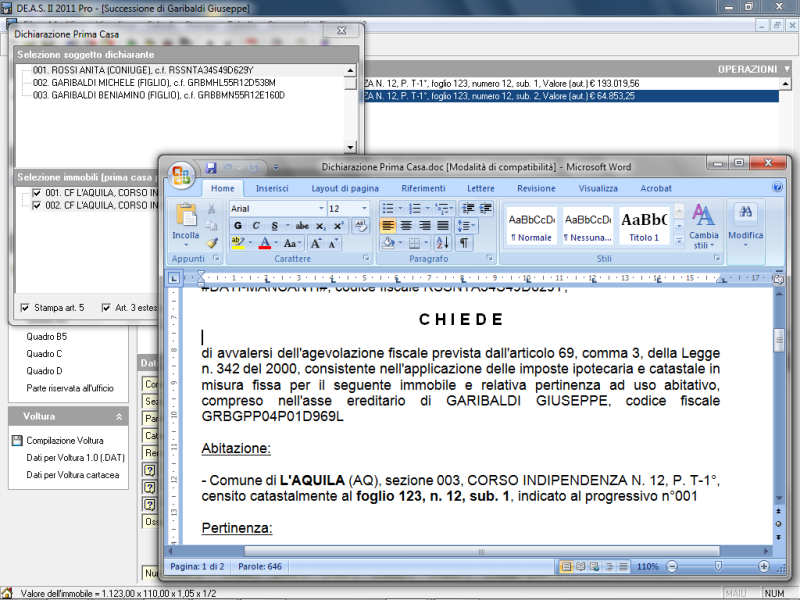Sort text with the A-Z icon
The width and height of the screenshot is (800, 600).
click(442, 243)
